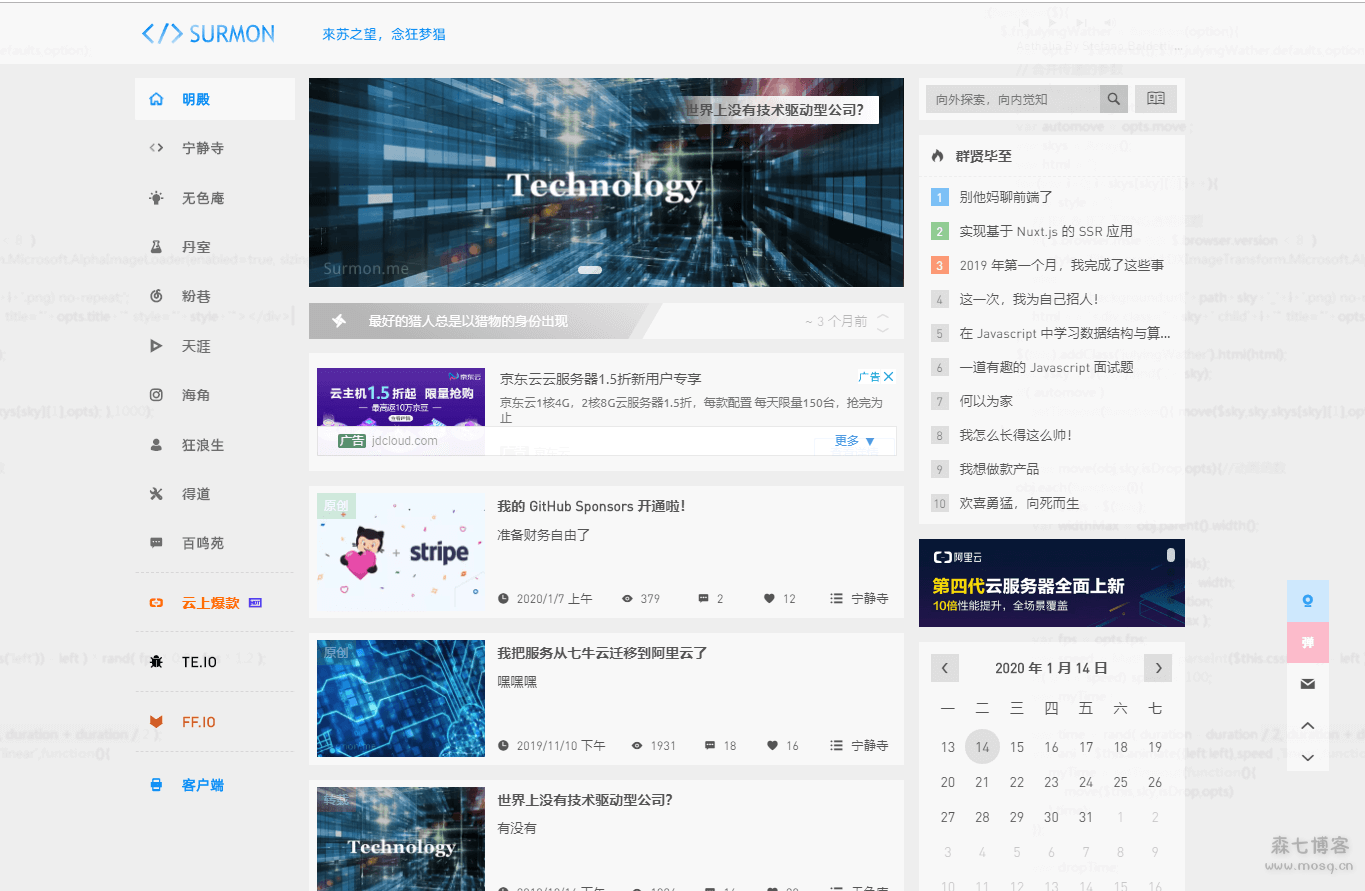Screen dimensions: 1365x891
Task: Click the search input field 向外探索，向内觉知
Action: tap(1010, 98)
